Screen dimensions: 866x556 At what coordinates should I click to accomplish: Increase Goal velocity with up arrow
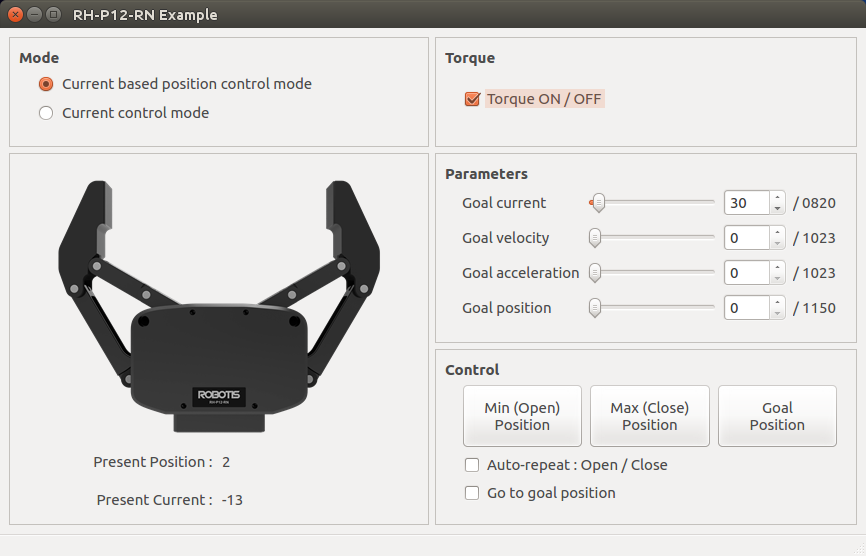(777, 232)
